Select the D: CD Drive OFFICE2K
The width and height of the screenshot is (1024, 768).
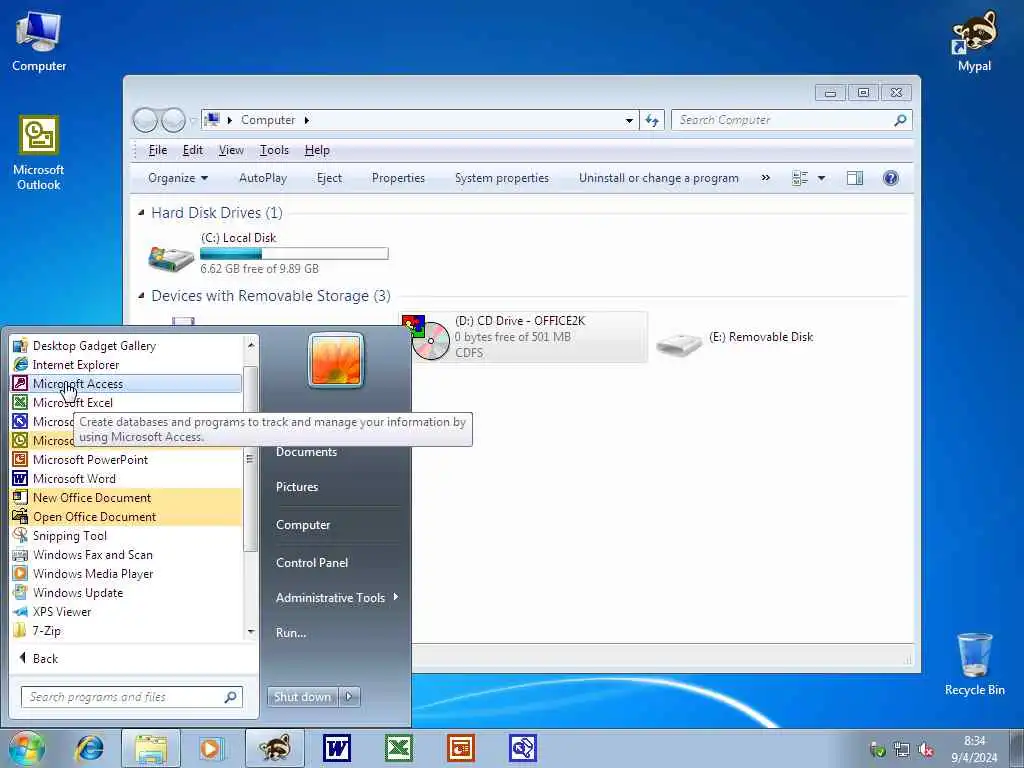[523, 337]
